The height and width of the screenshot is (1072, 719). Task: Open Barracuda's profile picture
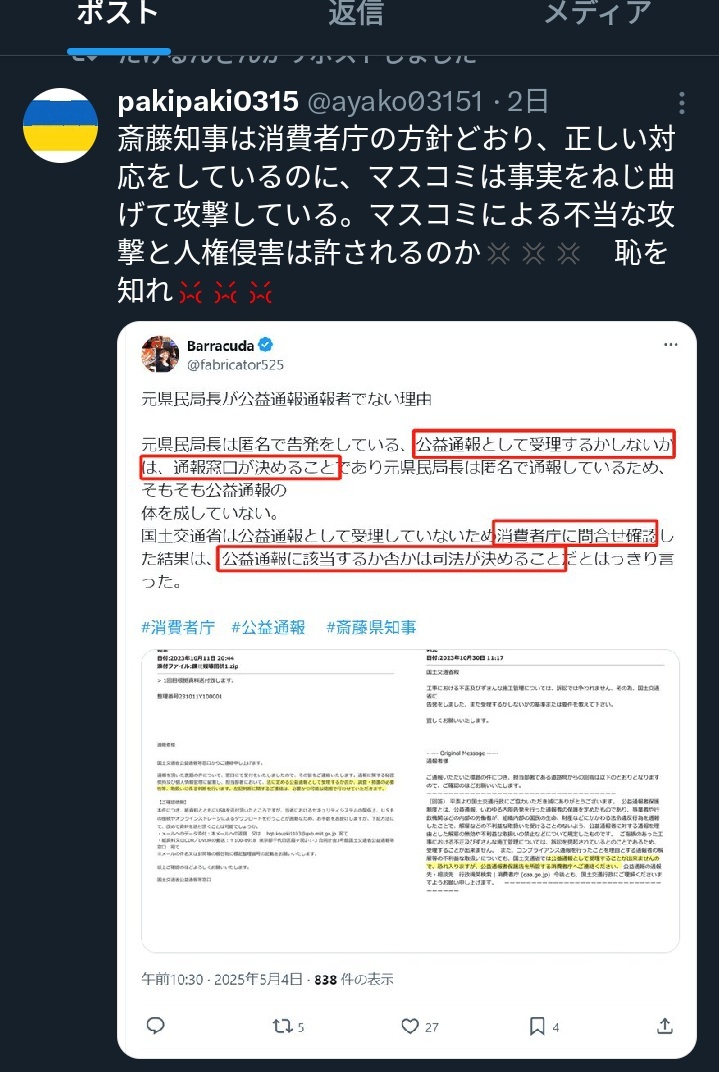[x=160, y=354]
